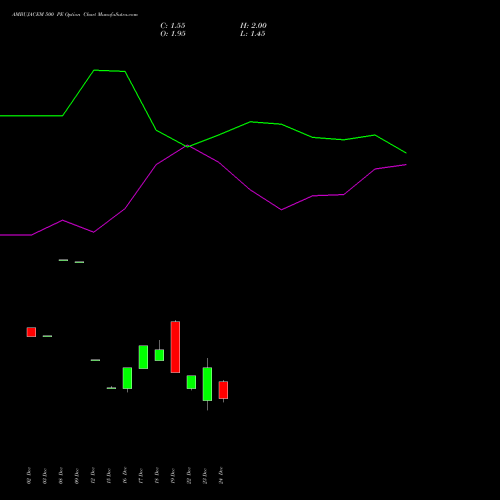Click the tall red candlestick for 19 Dec
Image resolution: width=500 pixels, height=500 pixels.
coord(175,347)
